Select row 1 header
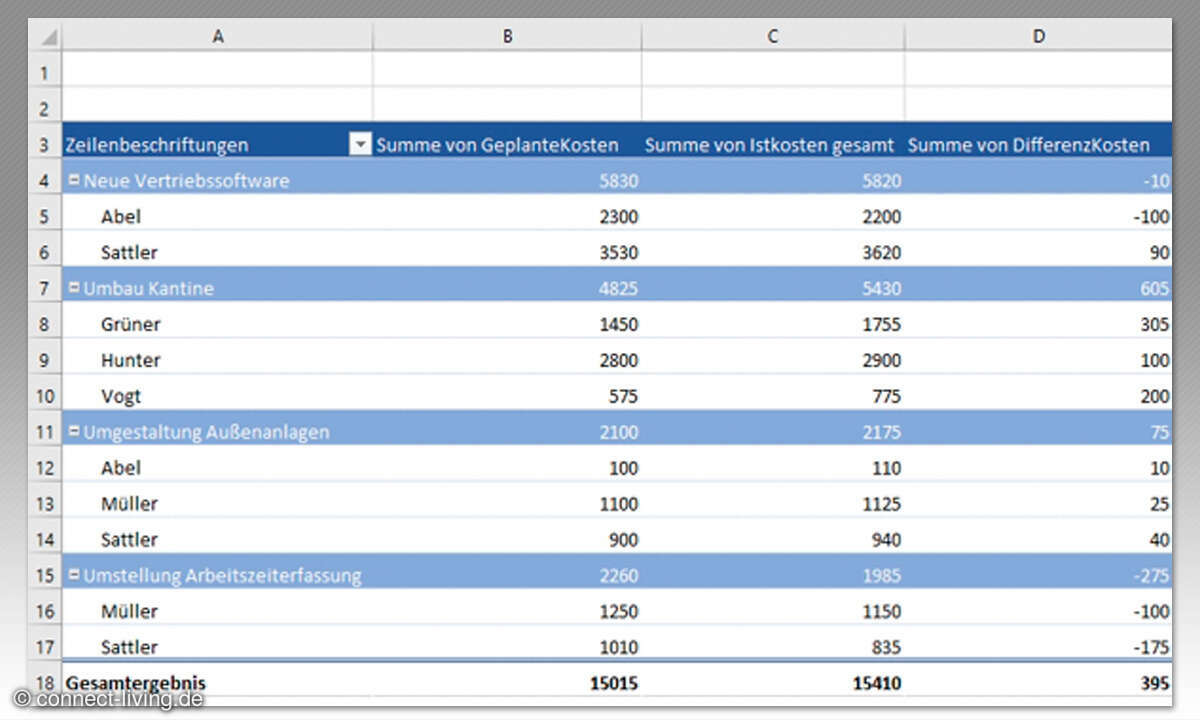Screen dimensions: 1200x720 coord(44,73)
